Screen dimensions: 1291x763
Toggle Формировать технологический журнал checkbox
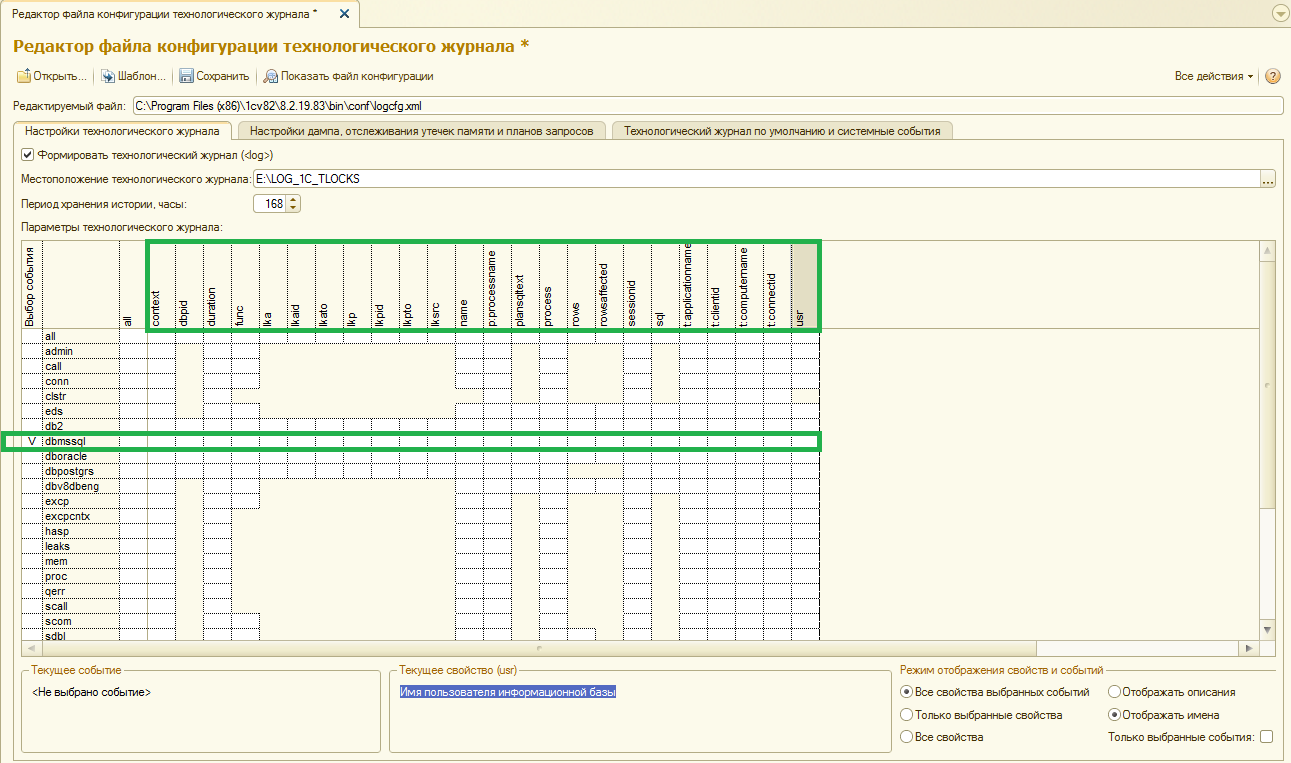click(x=28, y=155)
